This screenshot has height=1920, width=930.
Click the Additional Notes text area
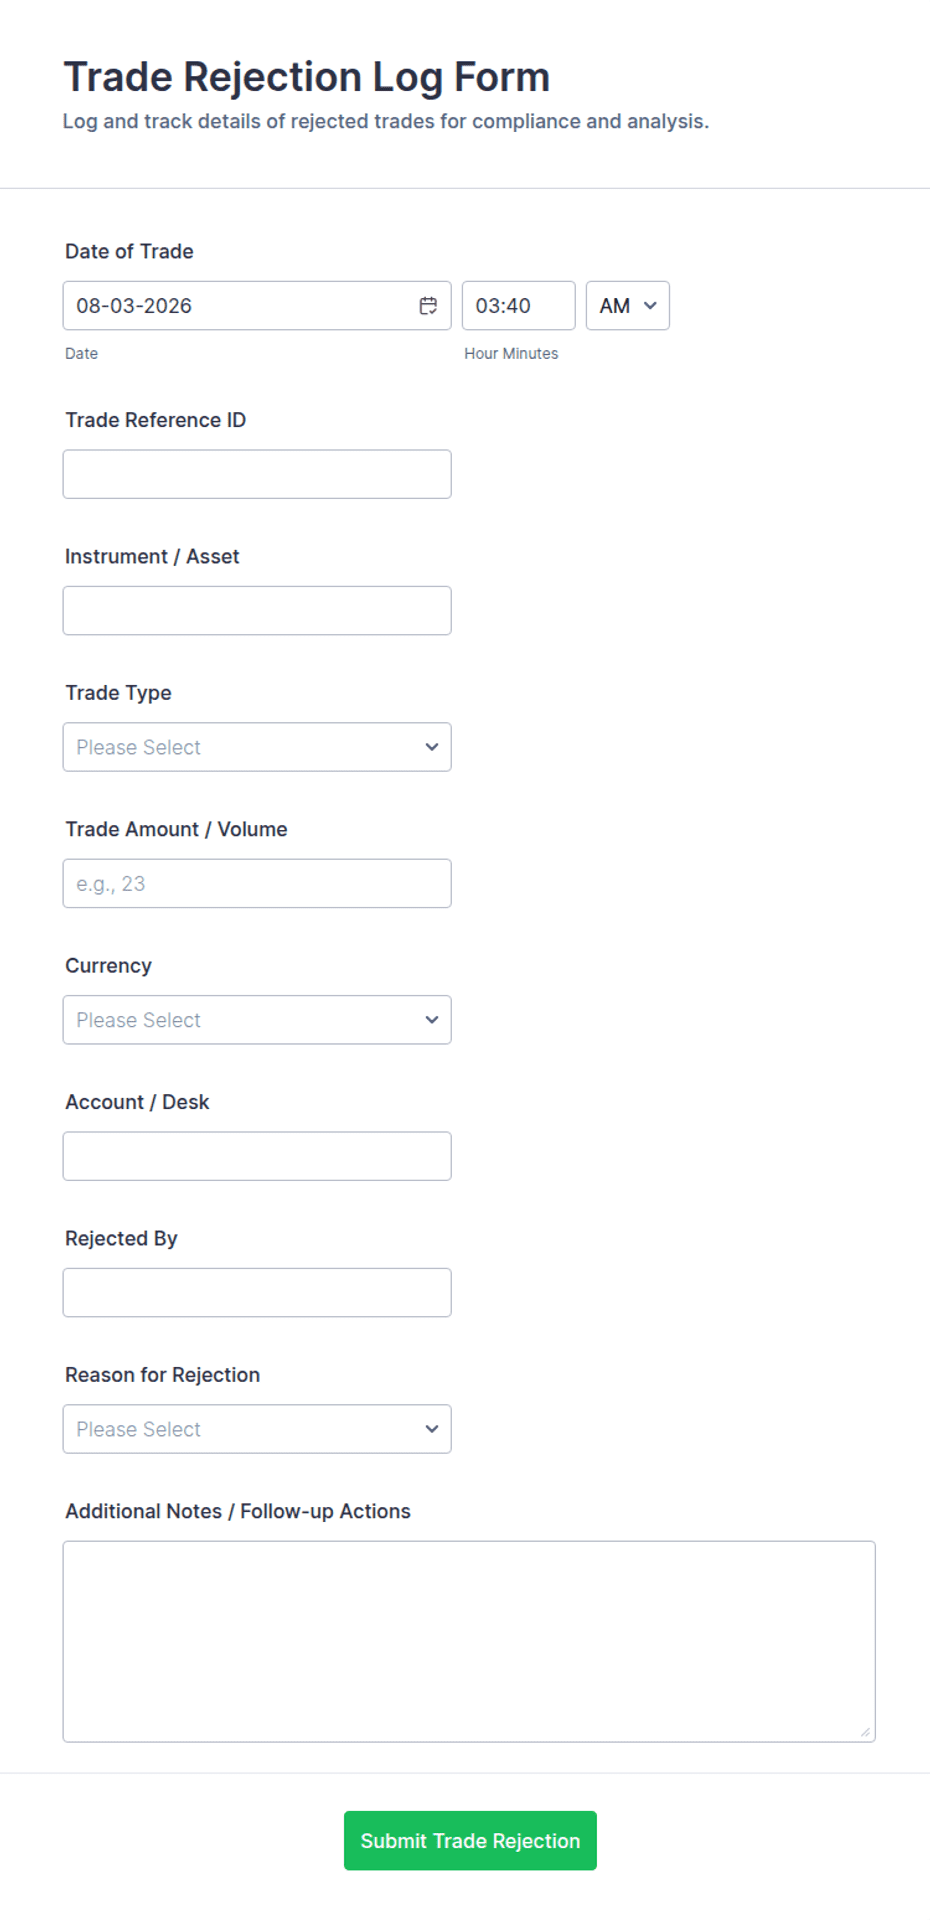pyautogui.click(x=469, y=1642)
